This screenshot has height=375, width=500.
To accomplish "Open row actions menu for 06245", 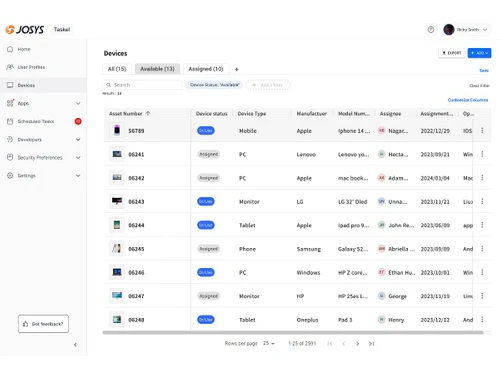I will click(x=482, y=249).
